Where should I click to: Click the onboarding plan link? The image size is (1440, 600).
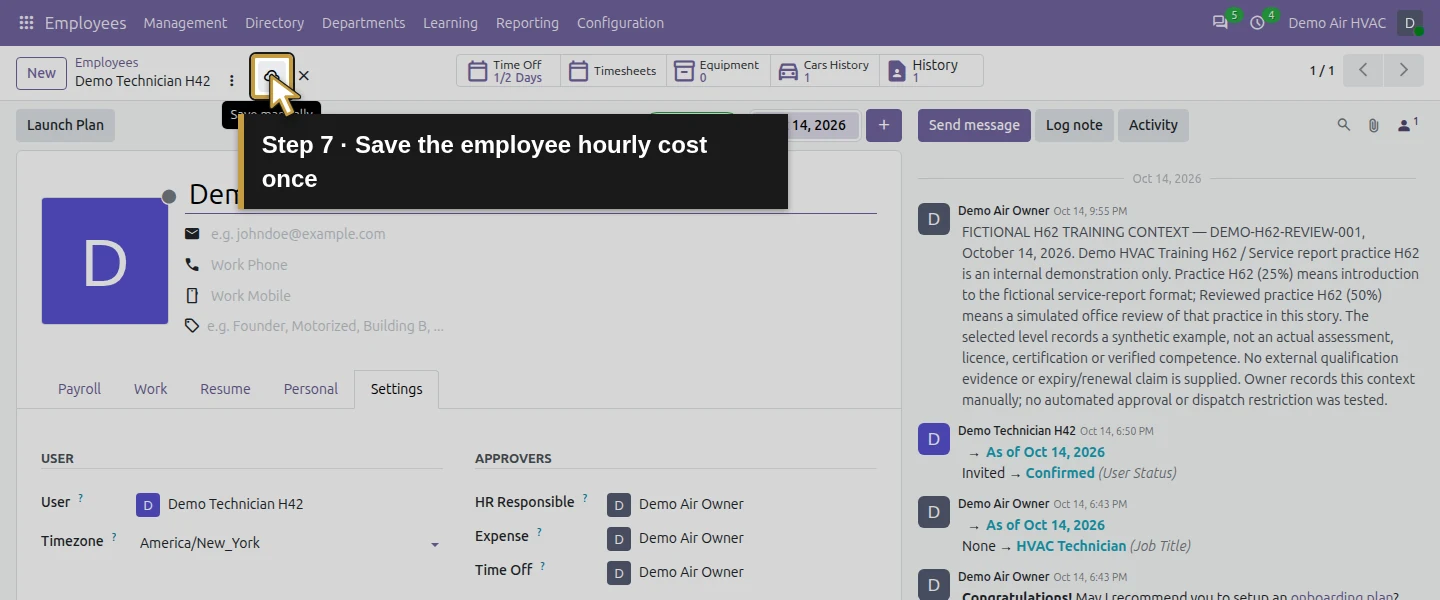pos(1342,596)
